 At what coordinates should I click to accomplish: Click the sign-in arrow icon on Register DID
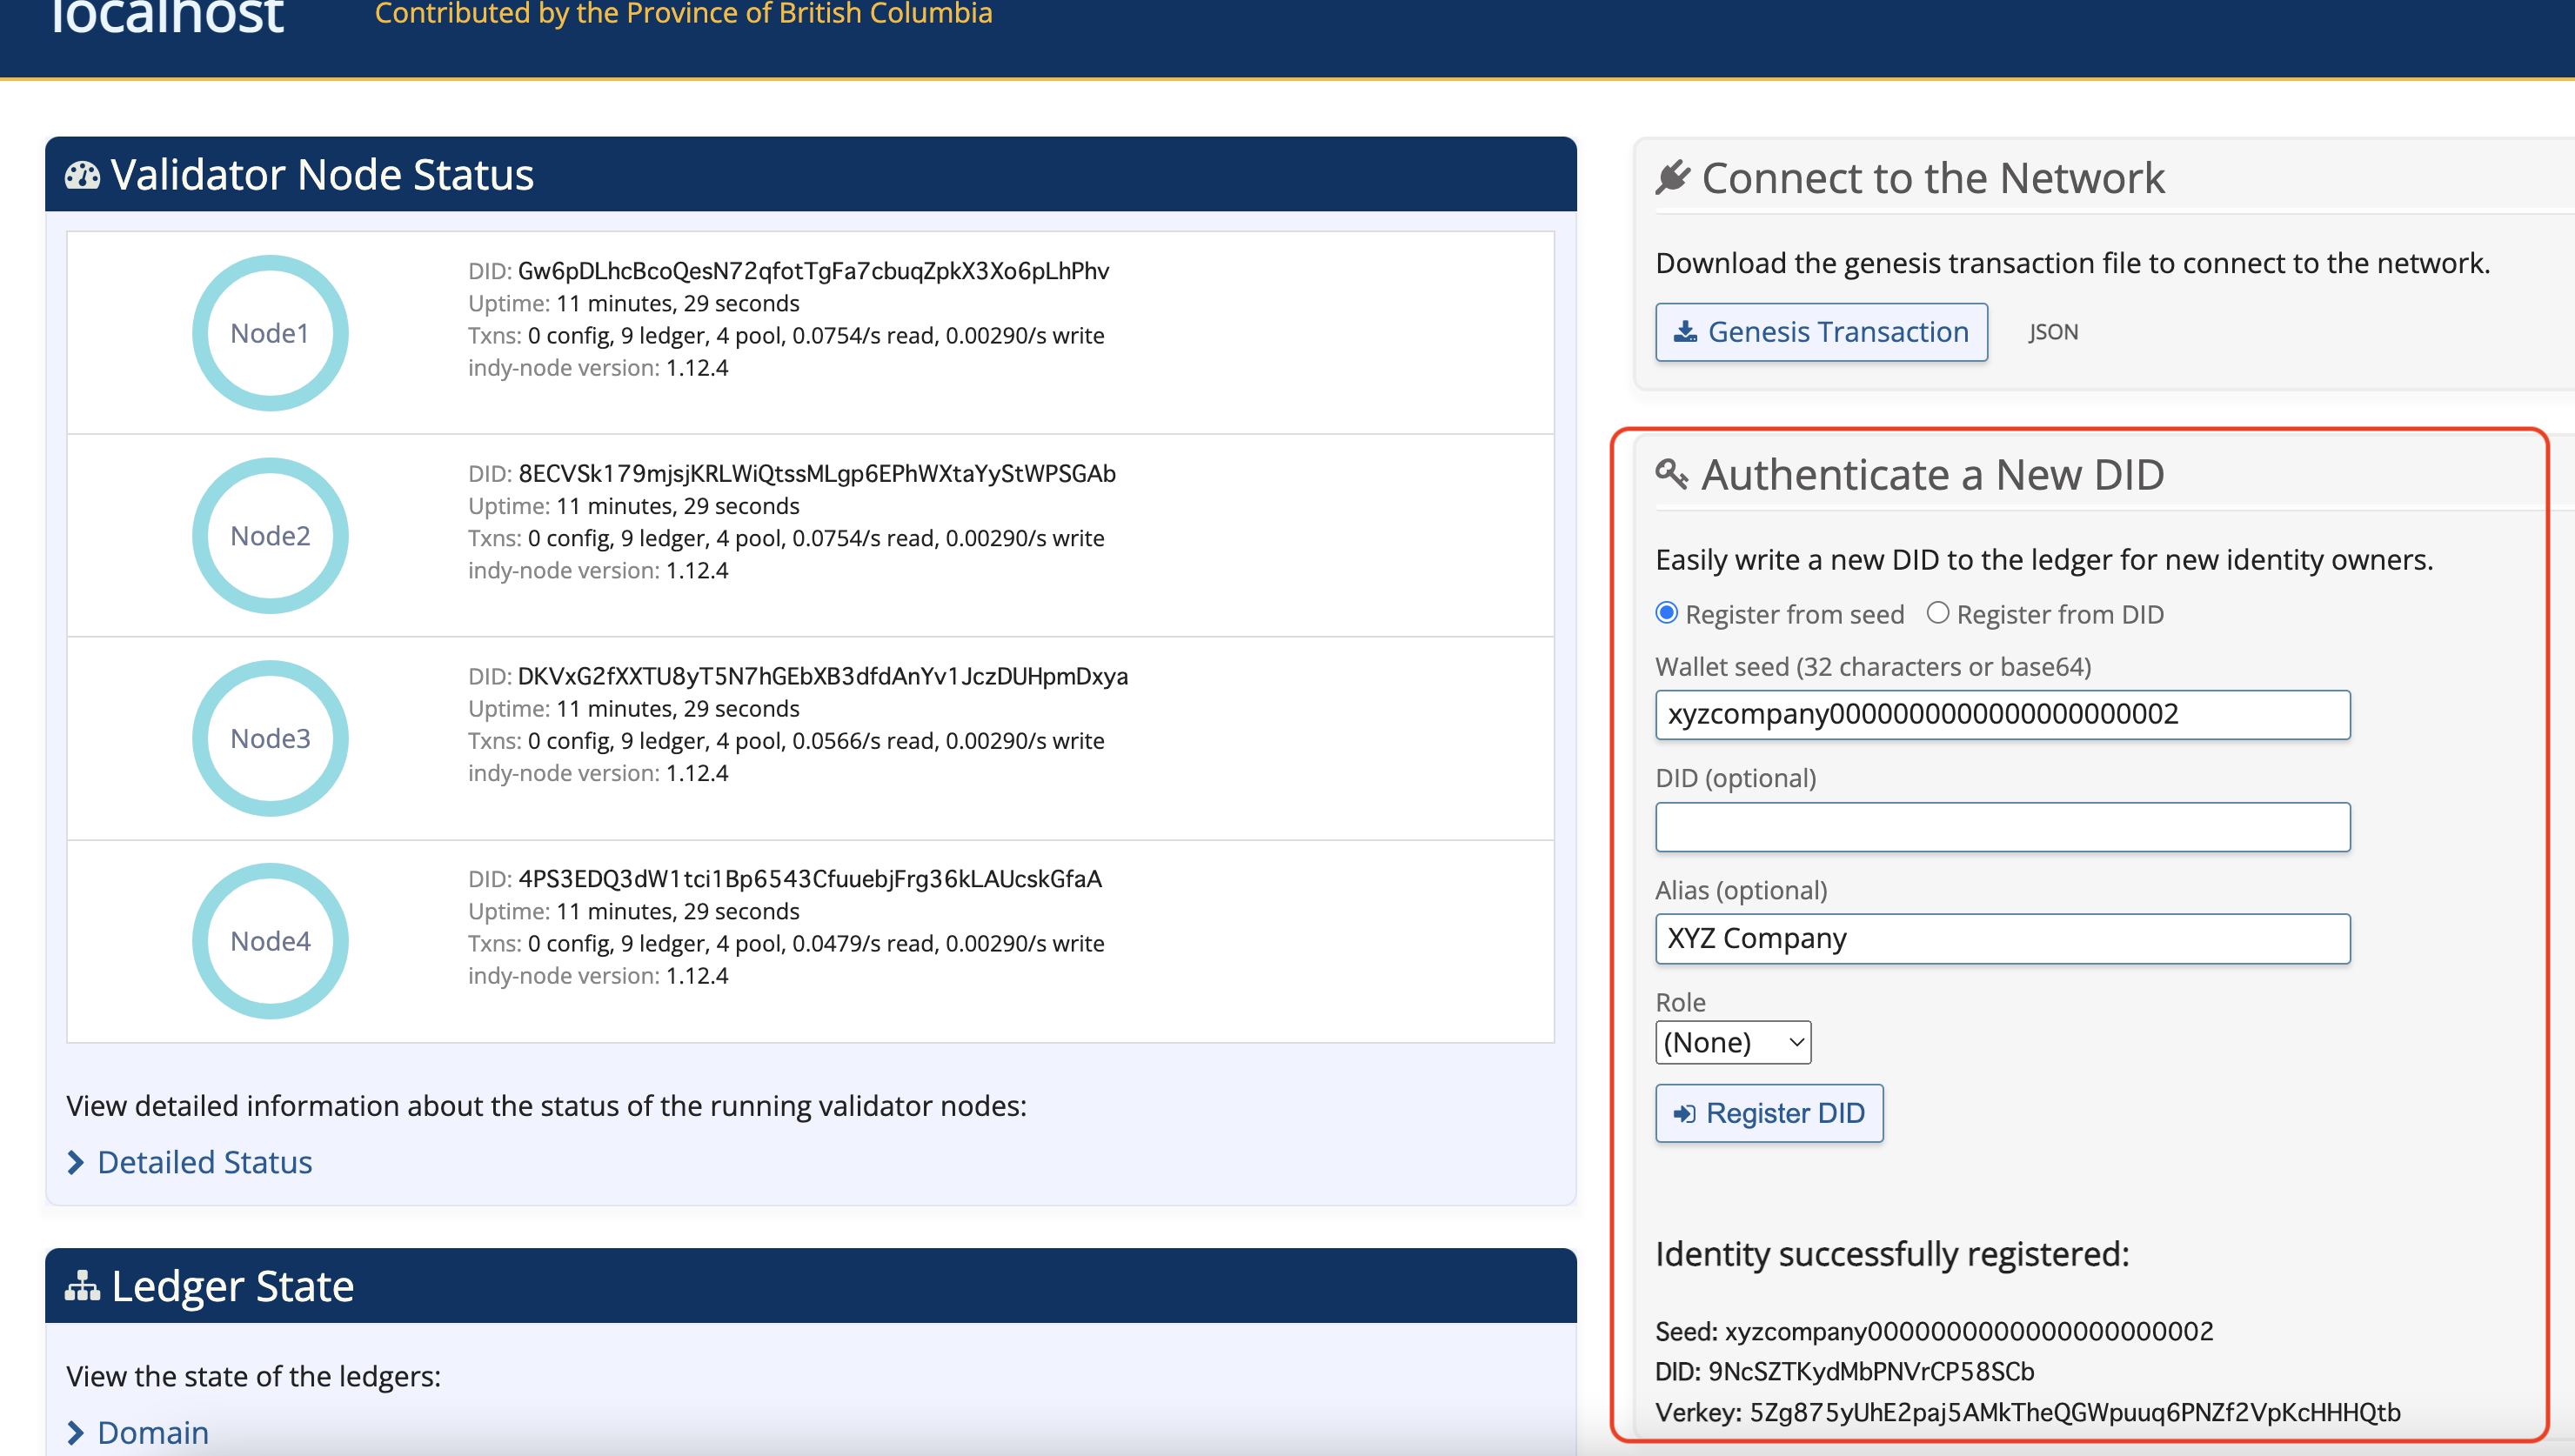tap(1684, 1113)
